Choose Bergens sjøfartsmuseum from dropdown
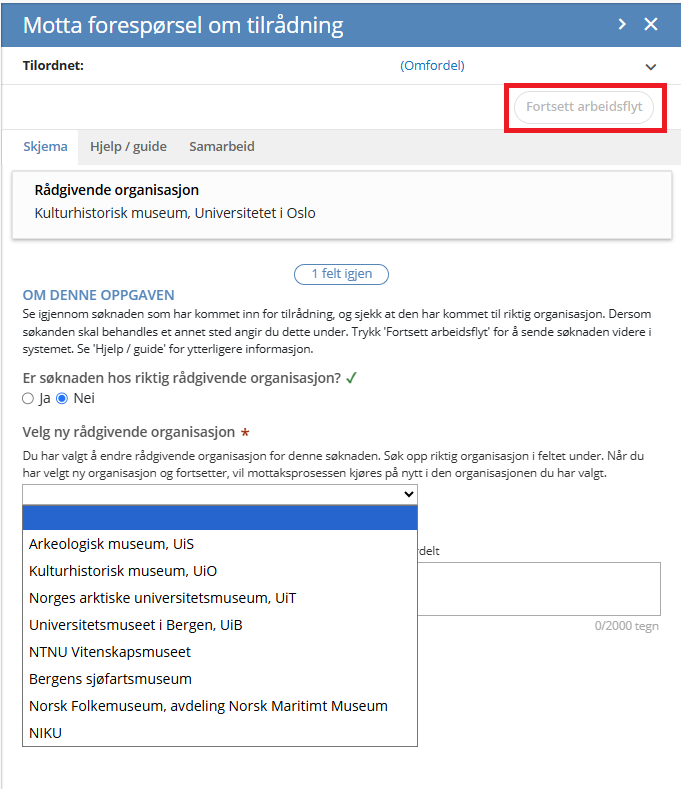 click(110, 679)
